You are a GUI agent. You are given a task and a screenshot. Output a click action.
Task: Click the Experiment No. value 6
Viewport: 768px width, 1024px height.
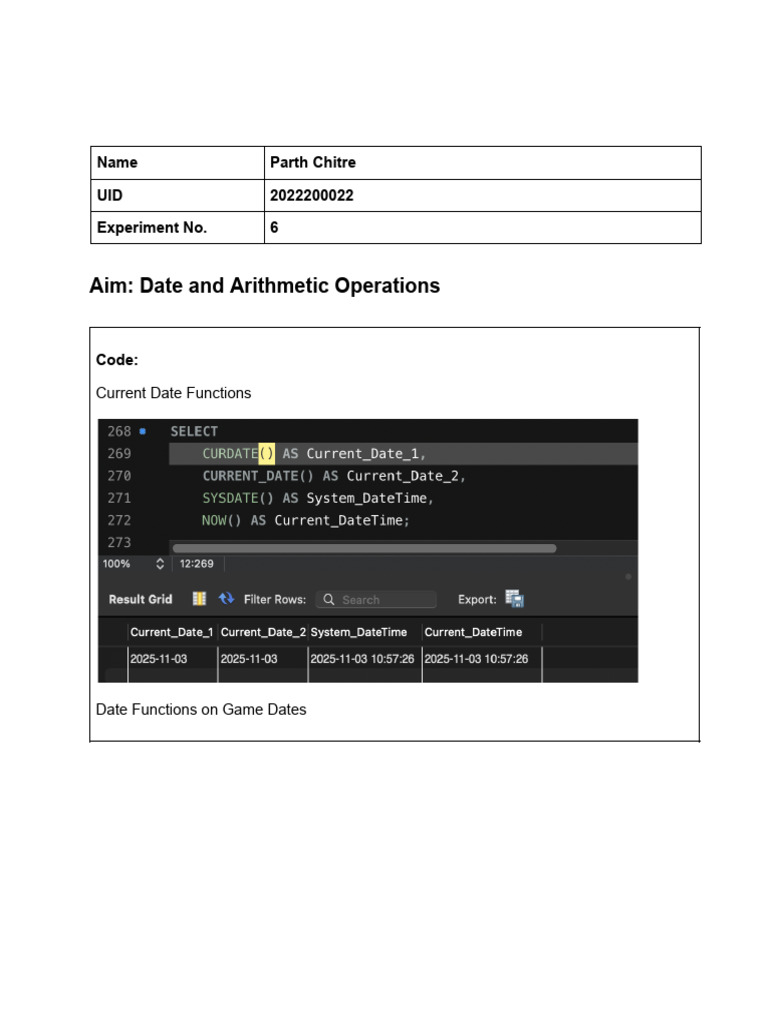pyautogui.click(x=274, y=227)
